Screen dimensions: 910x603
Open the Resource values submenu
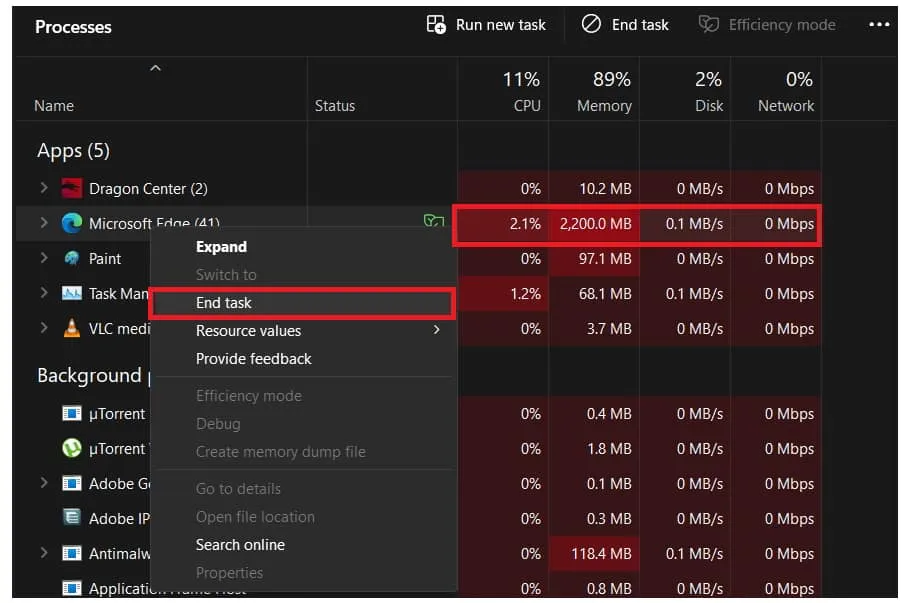click(x=304, y=330)
